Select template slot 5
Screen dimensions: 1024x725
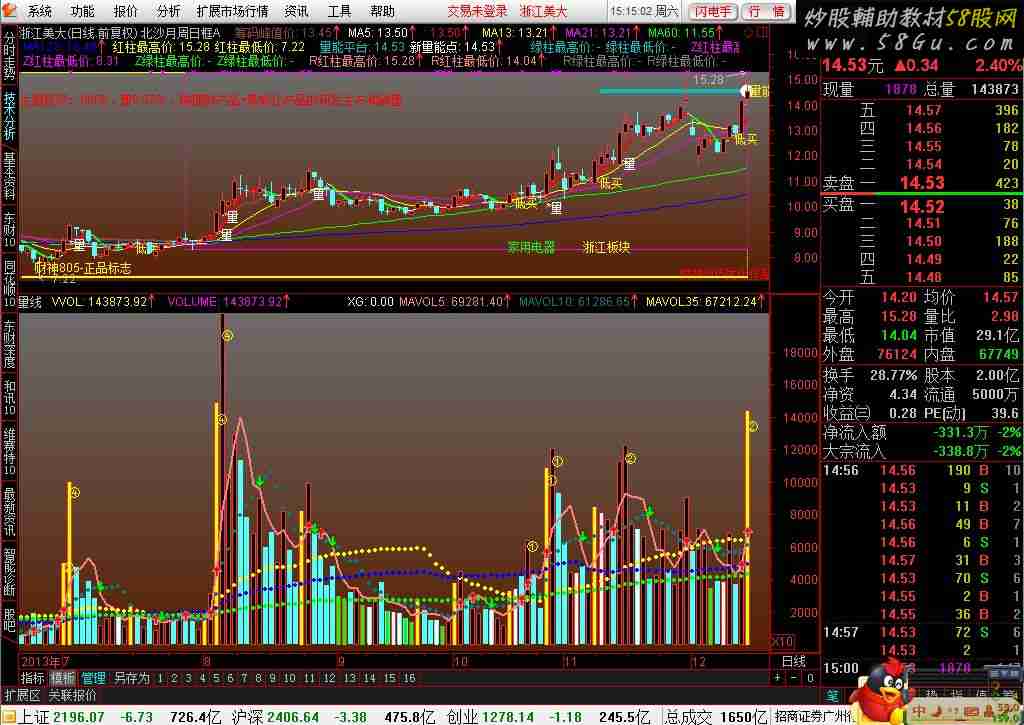(x=216, y=678)
